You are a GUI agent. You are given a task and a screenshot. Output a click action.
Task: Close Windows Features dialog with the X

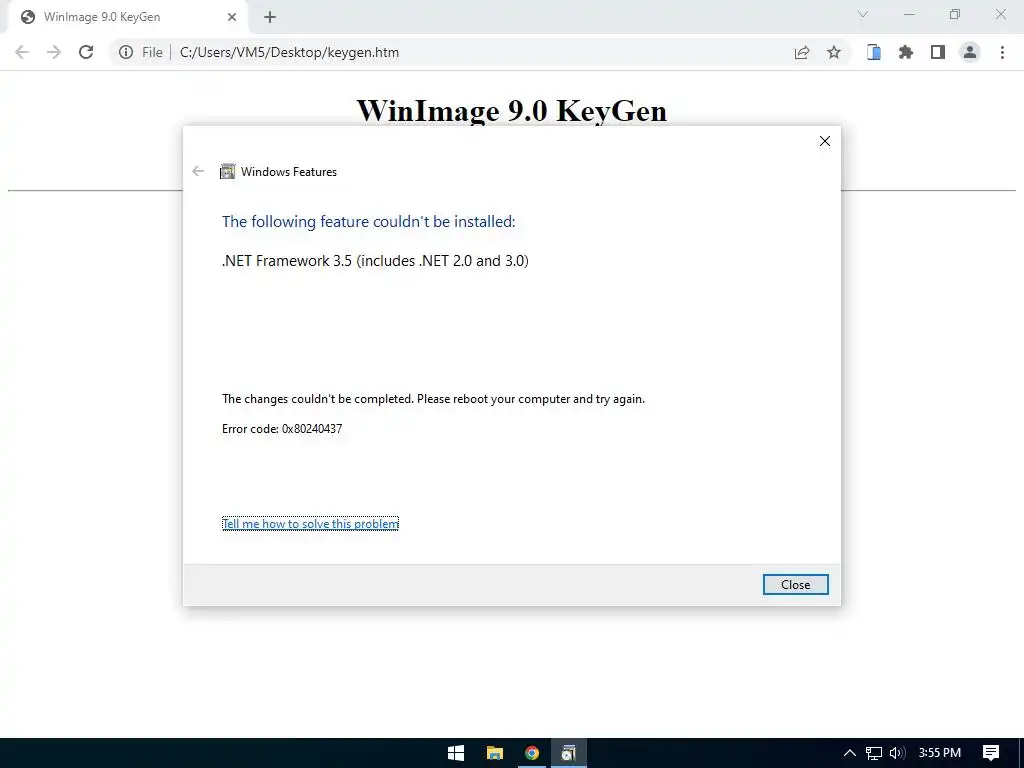click(x=825, y=141)
